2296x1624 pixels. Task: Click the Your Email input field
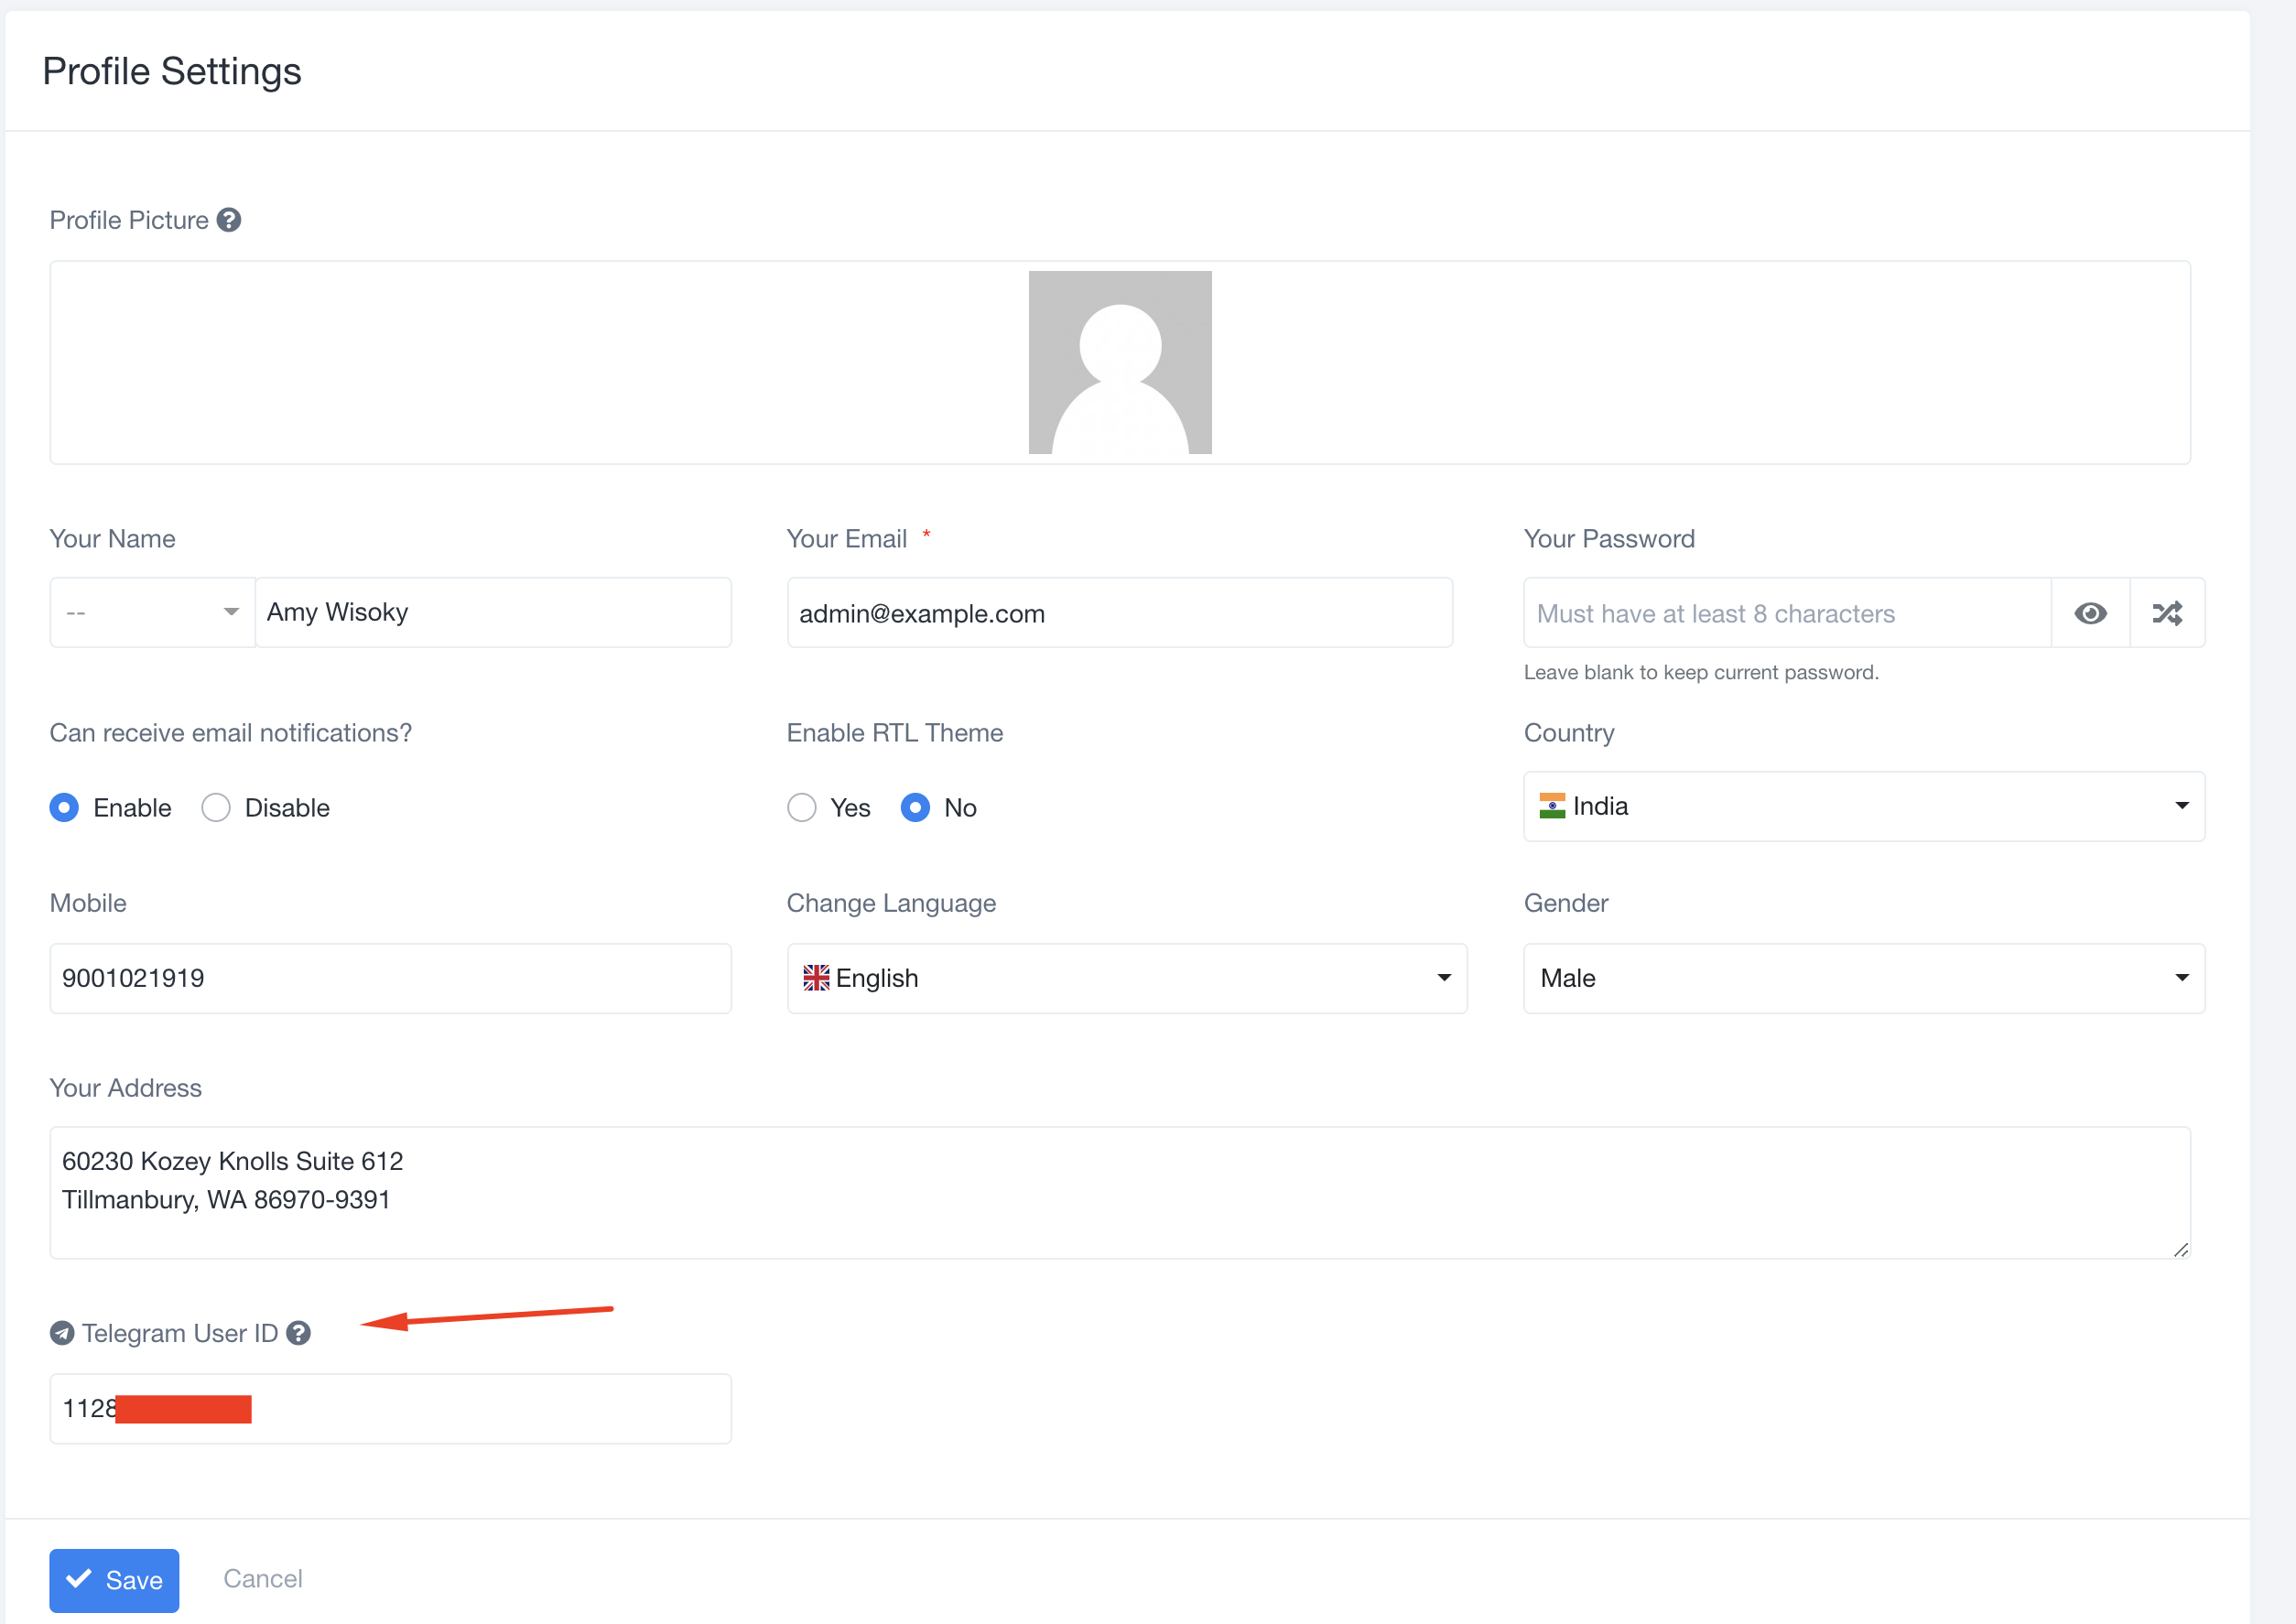[x=1118, y=613]
